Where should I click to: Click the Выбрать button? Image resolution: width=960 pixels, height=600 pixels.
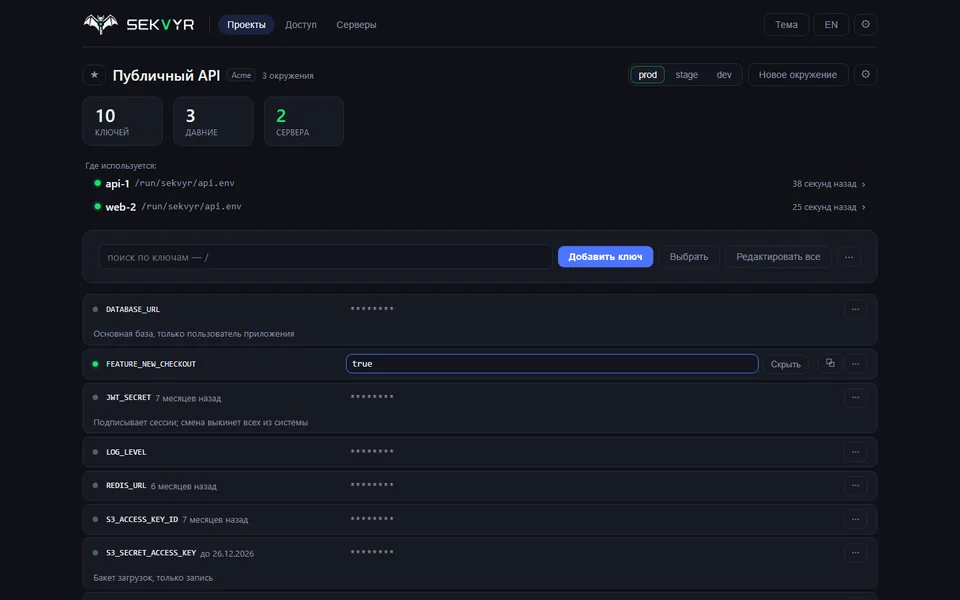(x=689, y=257)
